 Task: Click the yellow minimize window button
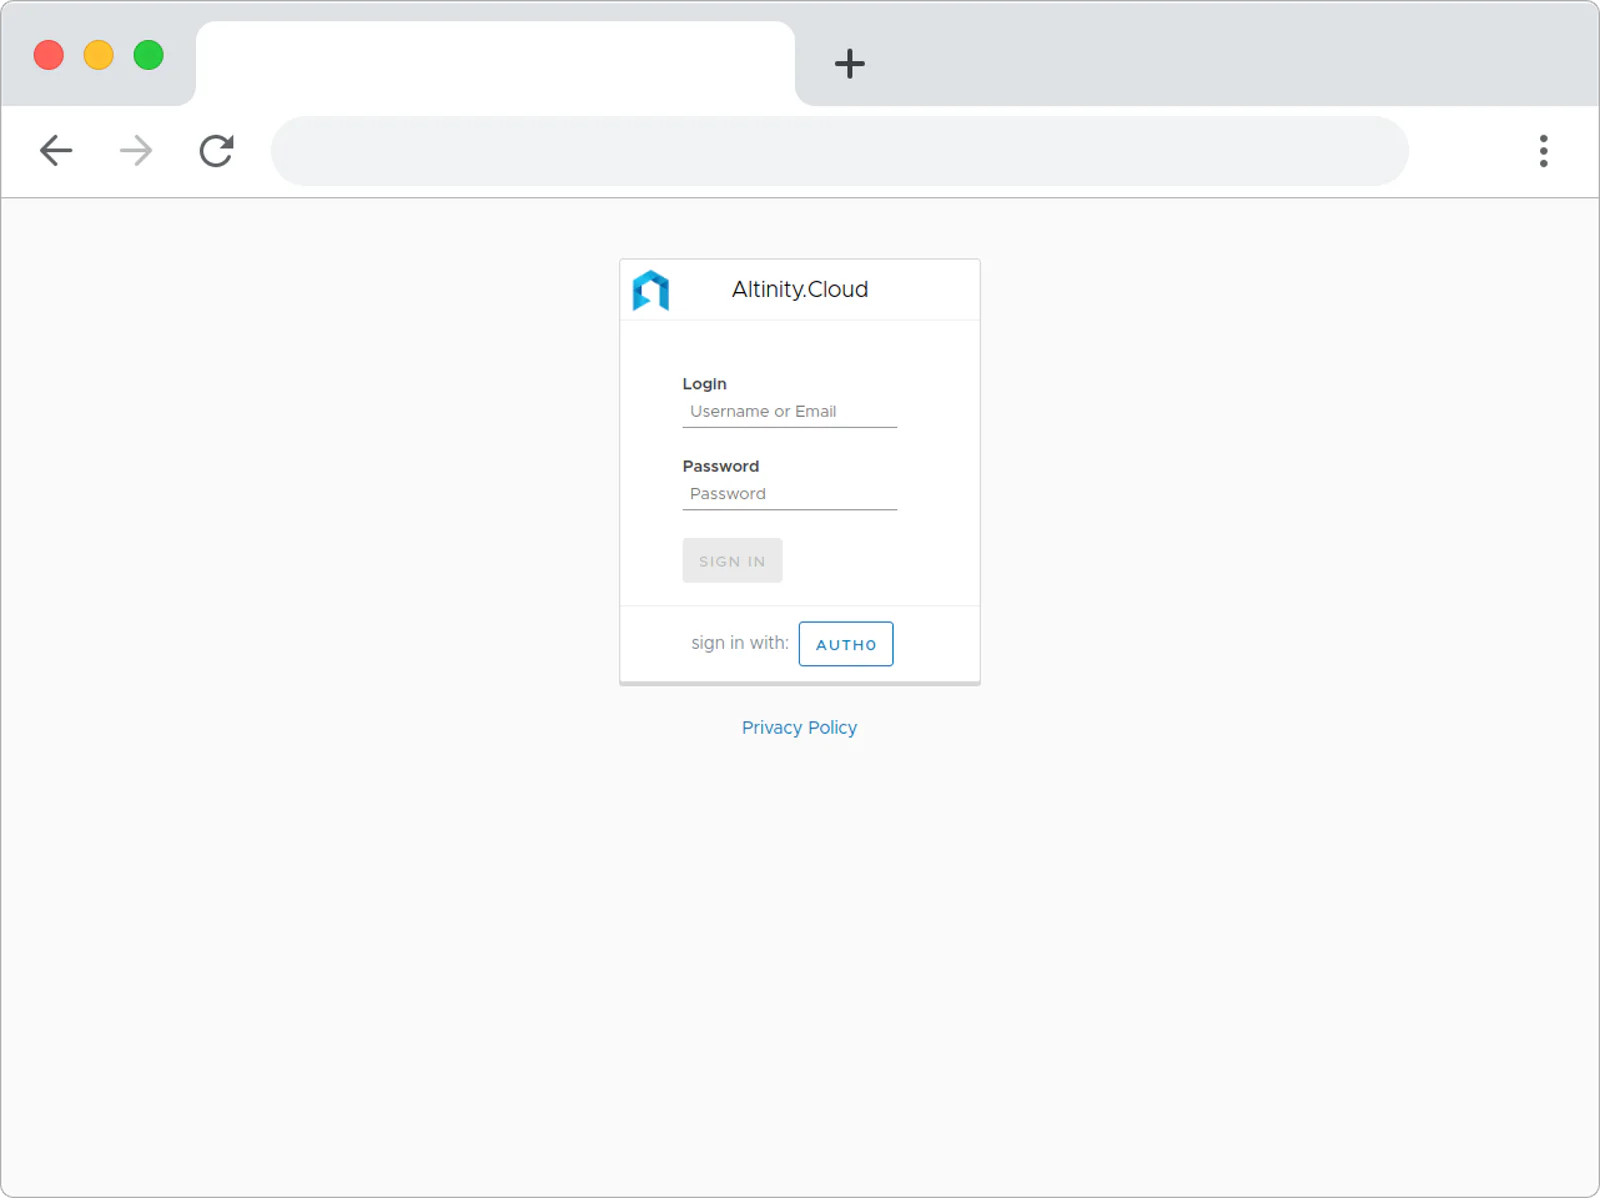click(x=99, y=55)
